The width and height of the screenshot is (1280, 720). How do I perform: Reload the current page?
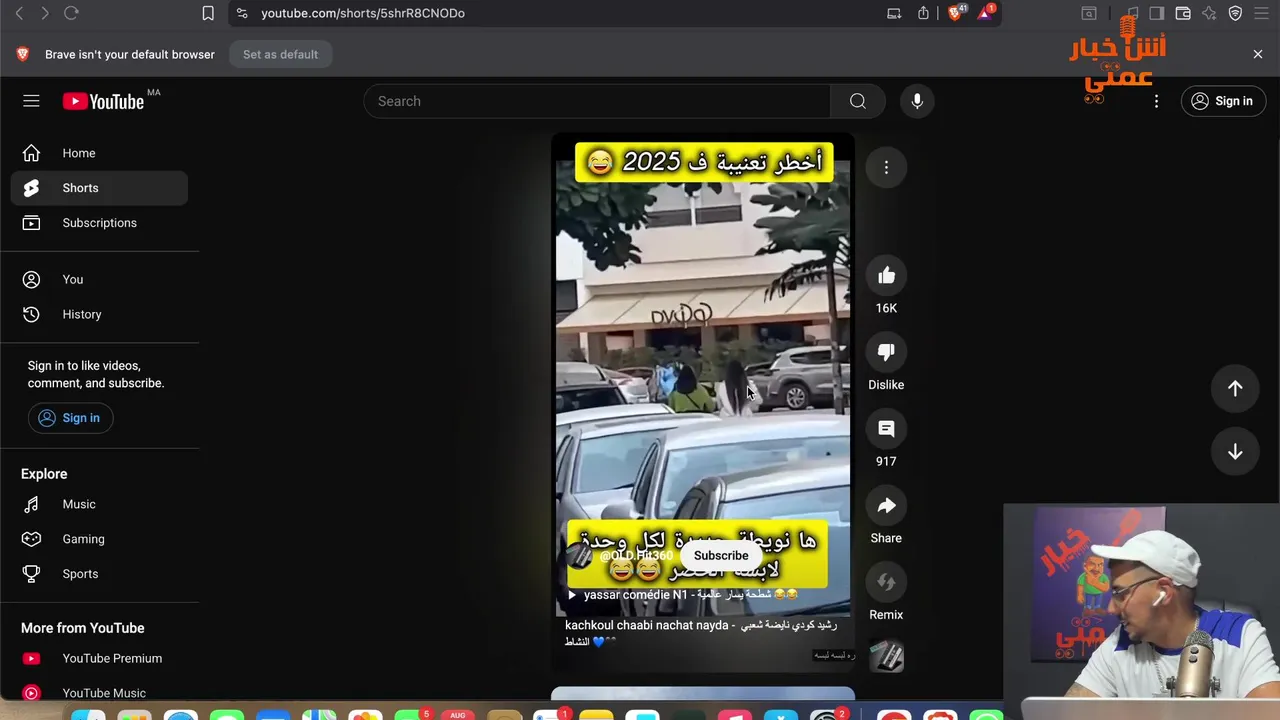(71, 13)
